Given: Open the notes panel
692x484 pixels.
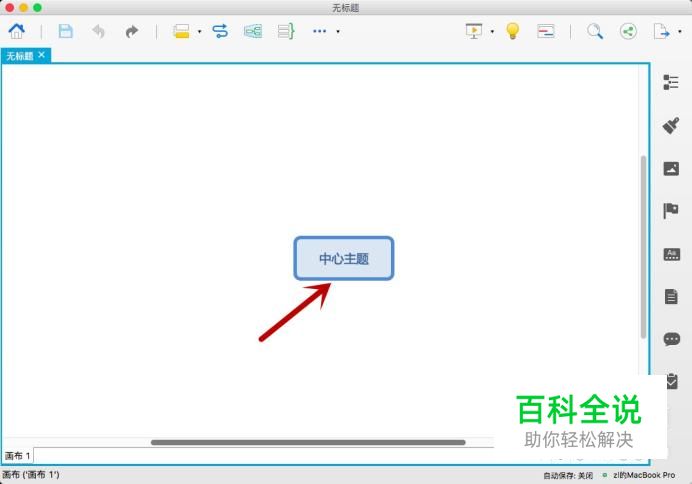Looking at the screenshot, I should pos(671,296).
